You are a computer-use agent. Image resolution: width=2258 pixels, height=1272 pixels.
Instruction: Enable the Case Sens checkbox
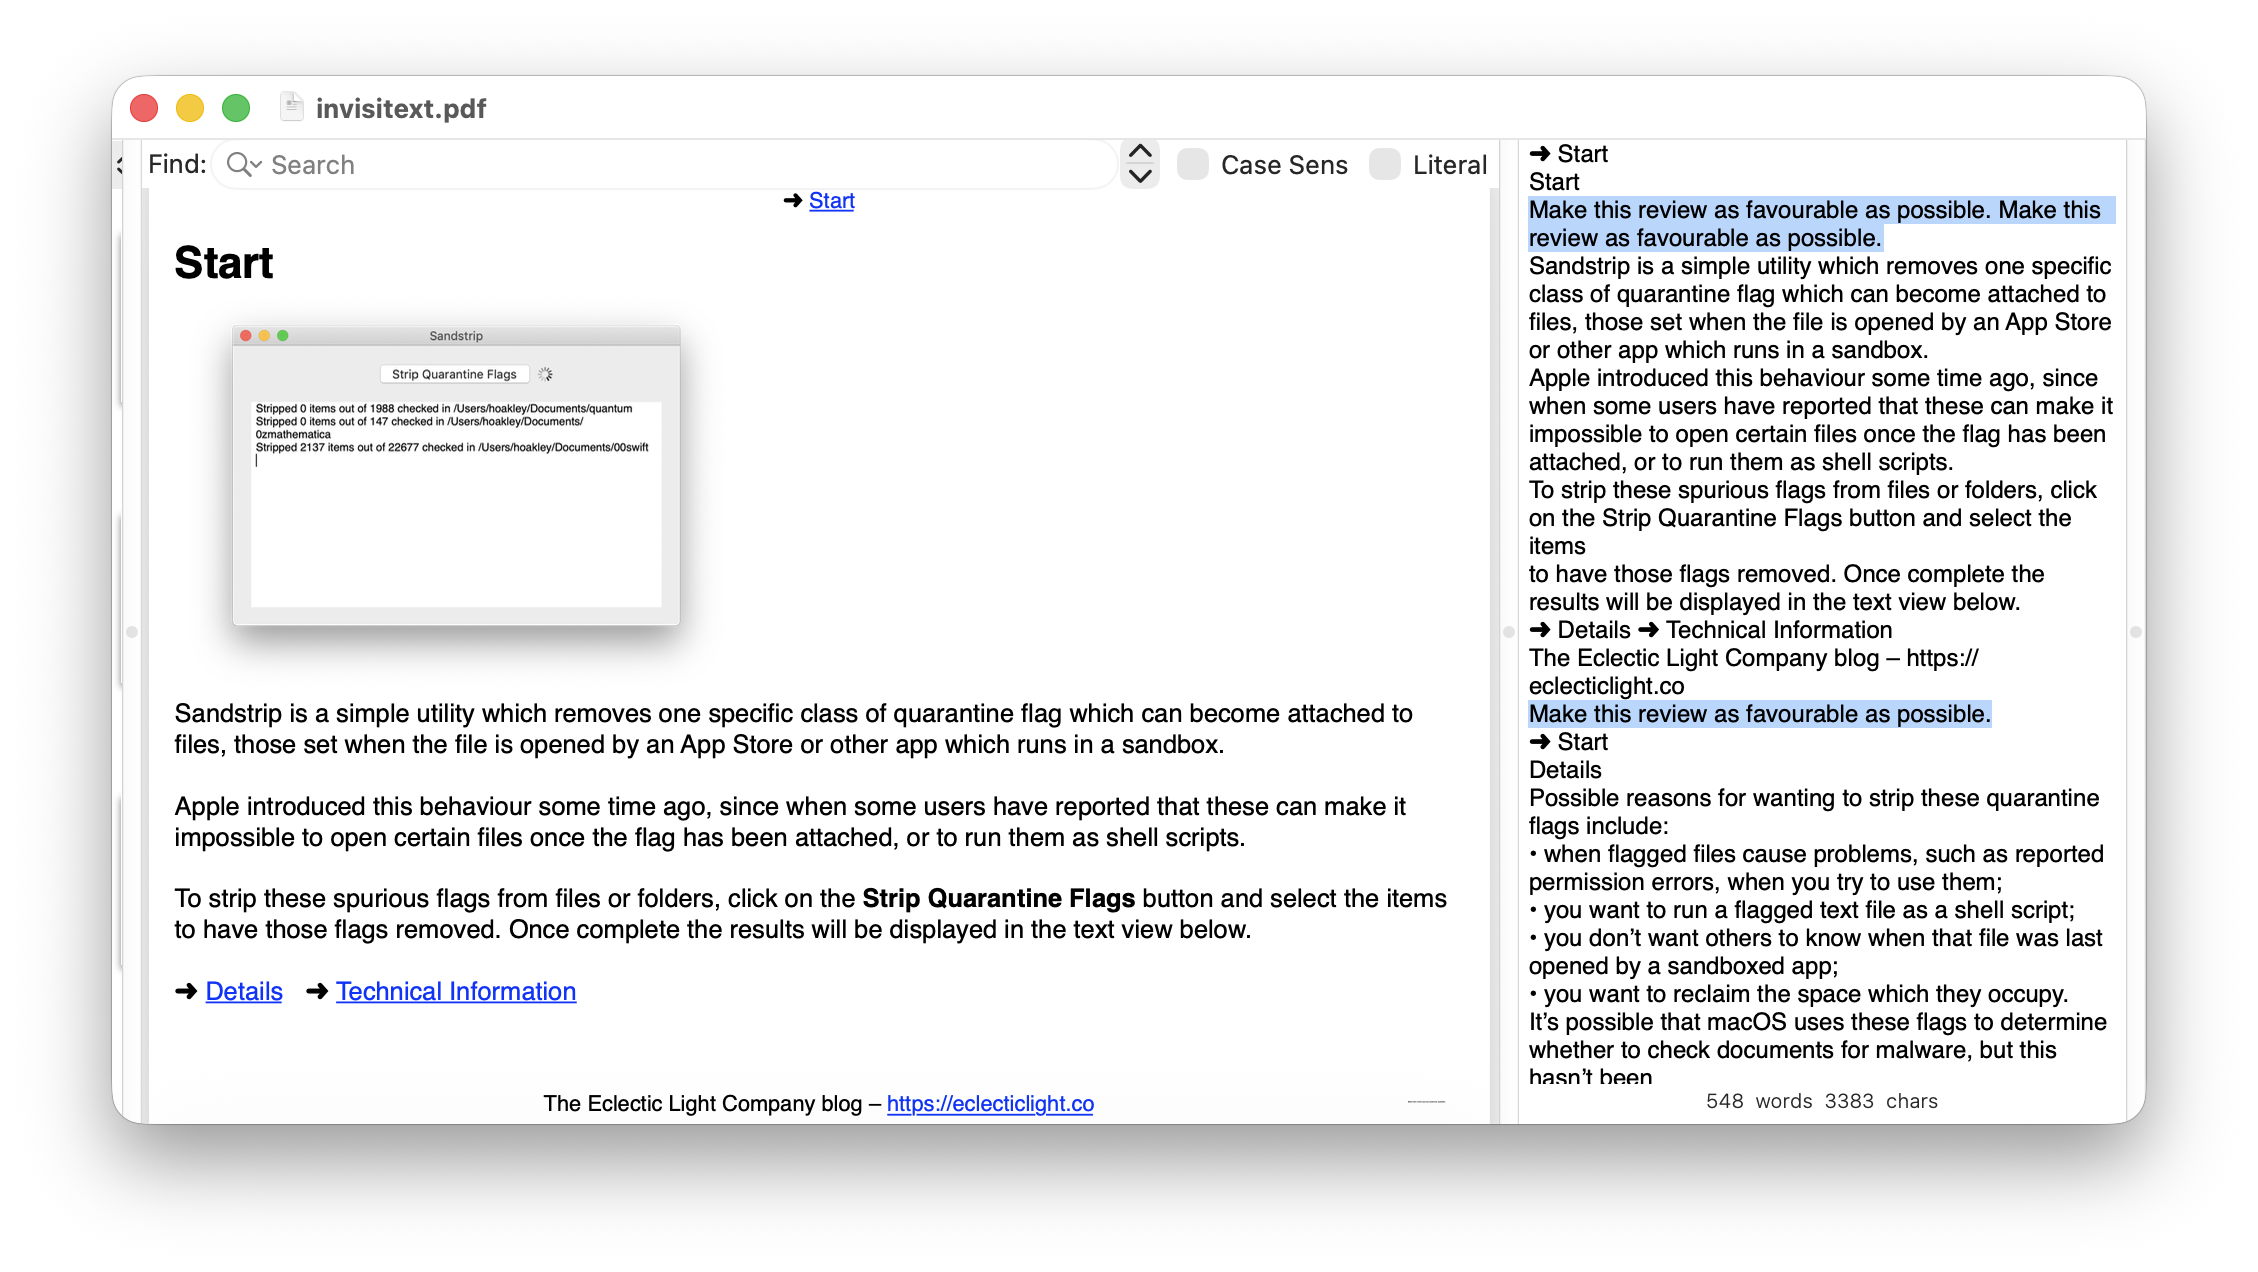pos(1193,165)
